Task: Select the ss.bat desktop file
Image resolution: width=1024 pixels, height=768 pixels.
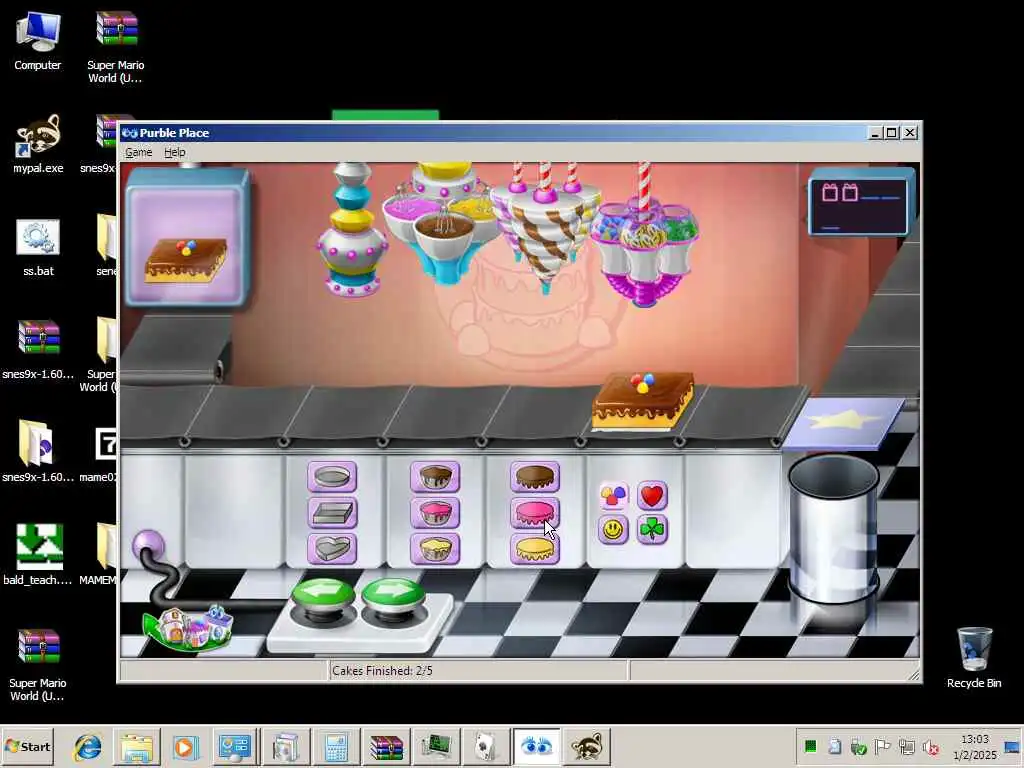Action: 38,247
